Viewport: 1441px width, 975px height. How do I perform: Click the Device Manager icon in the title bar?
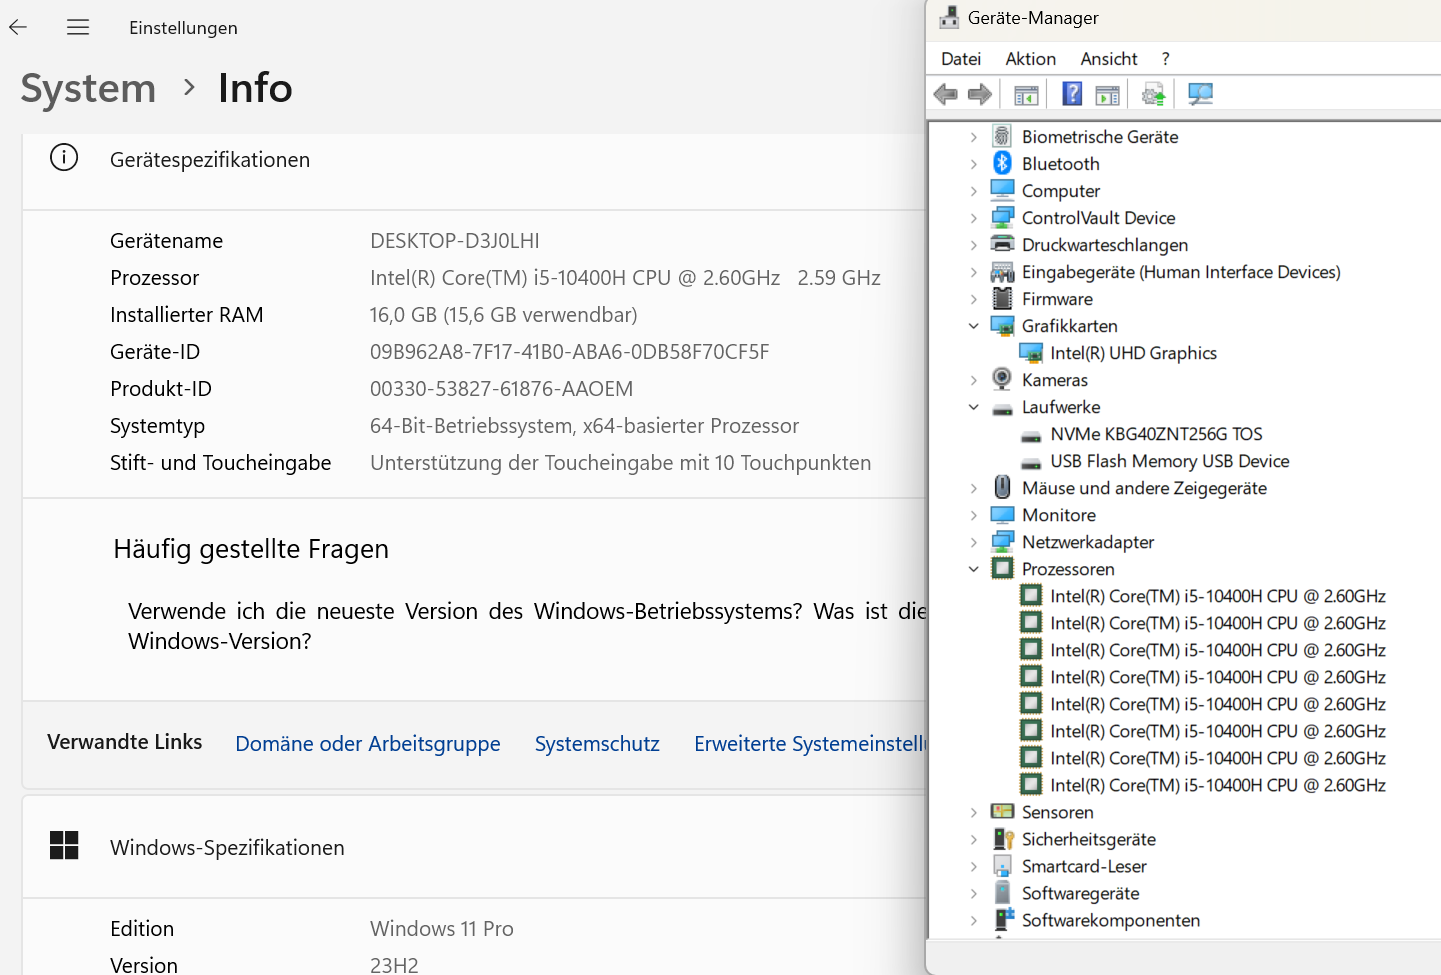[x=949, y=17]
